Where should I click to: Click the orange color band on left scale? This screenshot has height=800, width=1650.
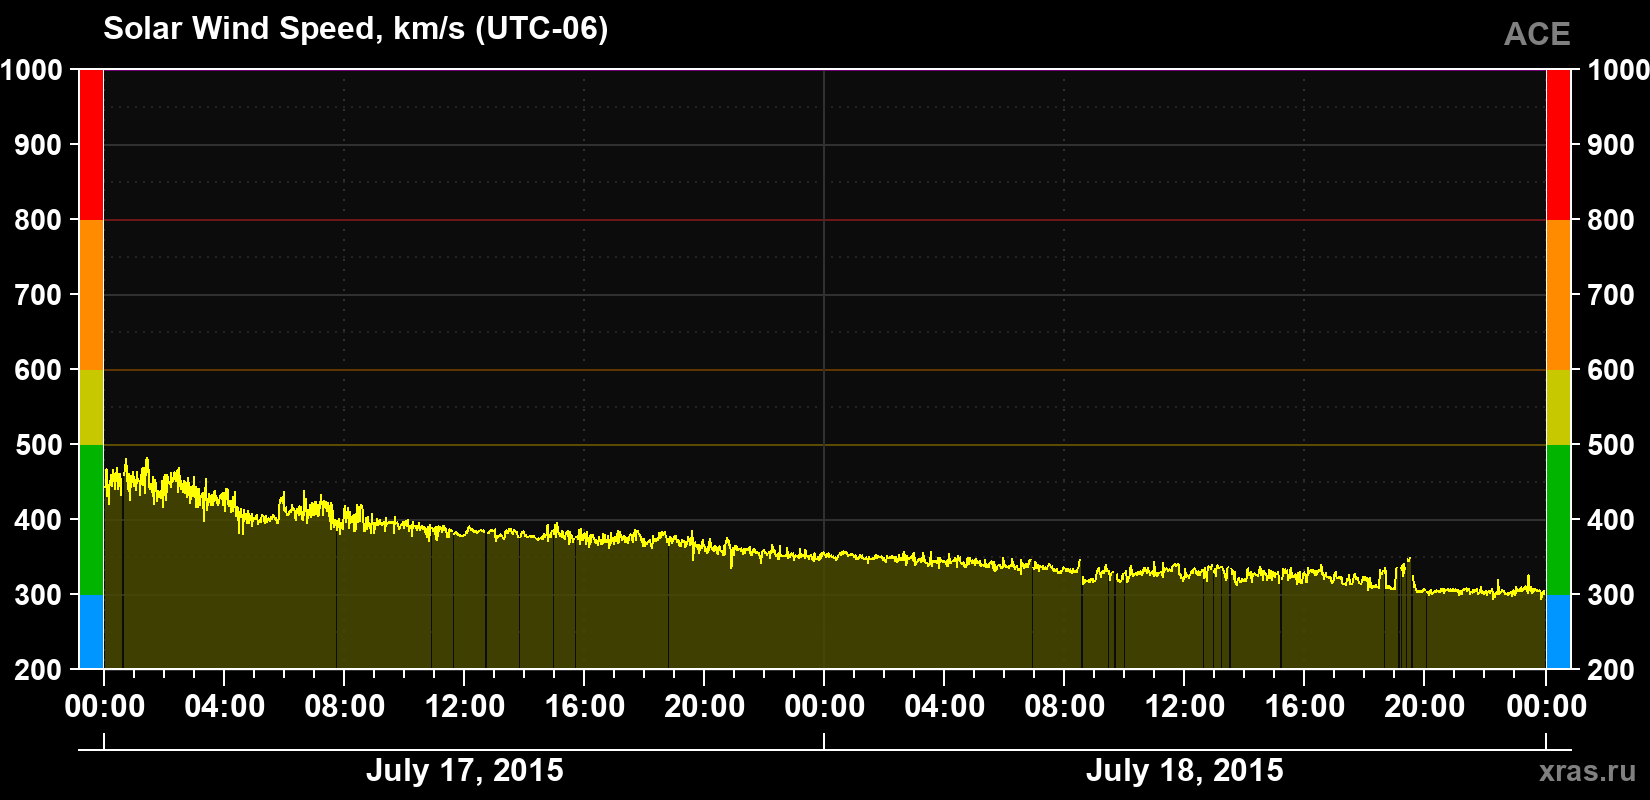91,295
